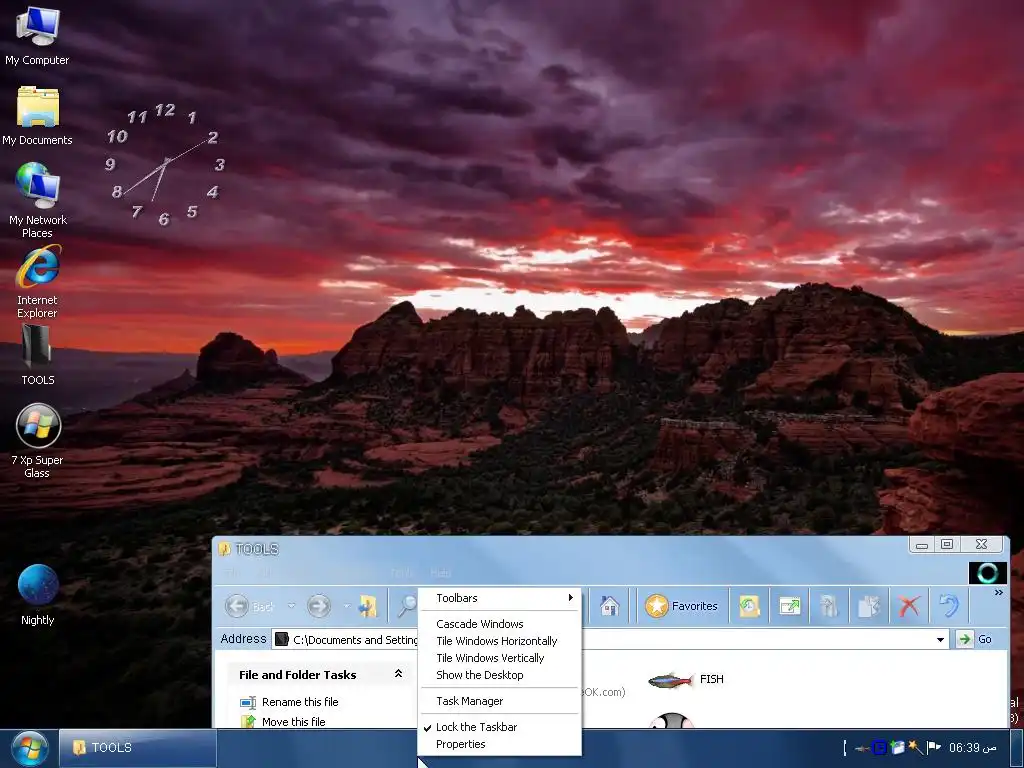
Task: Click the Rename this file link
Action: pyautogui.click(x=300, y=702)
